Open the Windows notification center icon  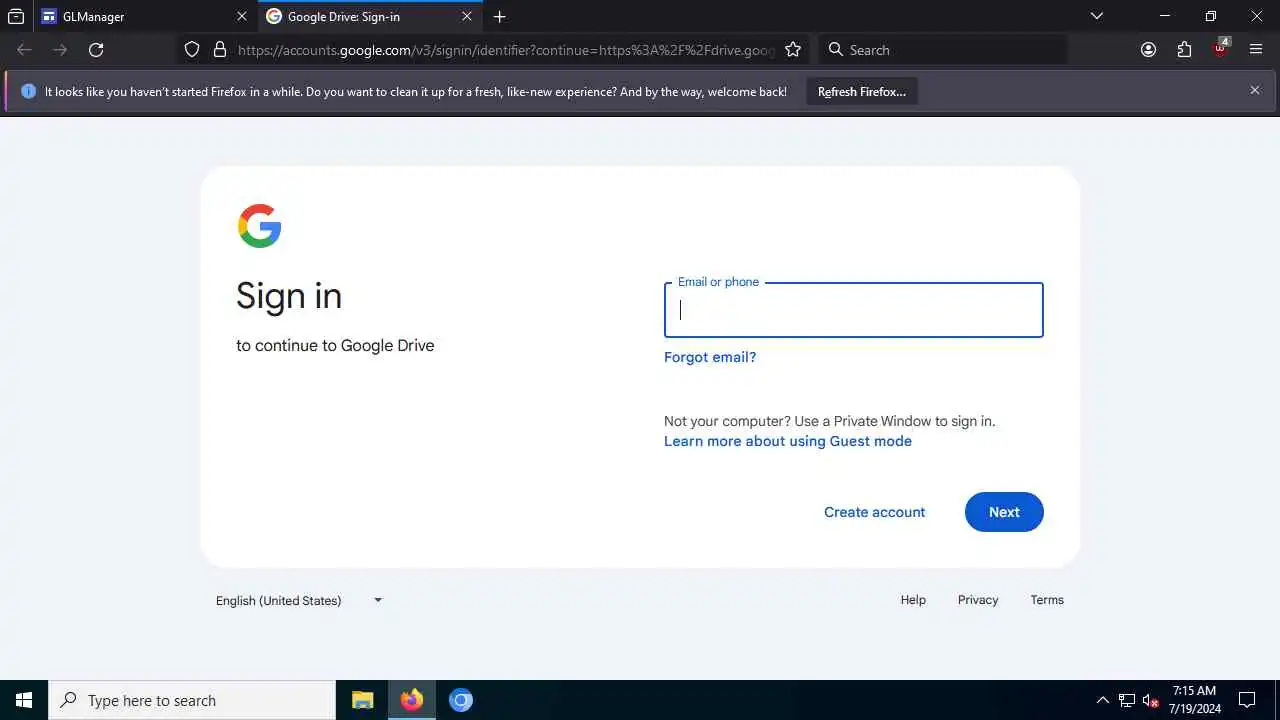(1247, 700)
